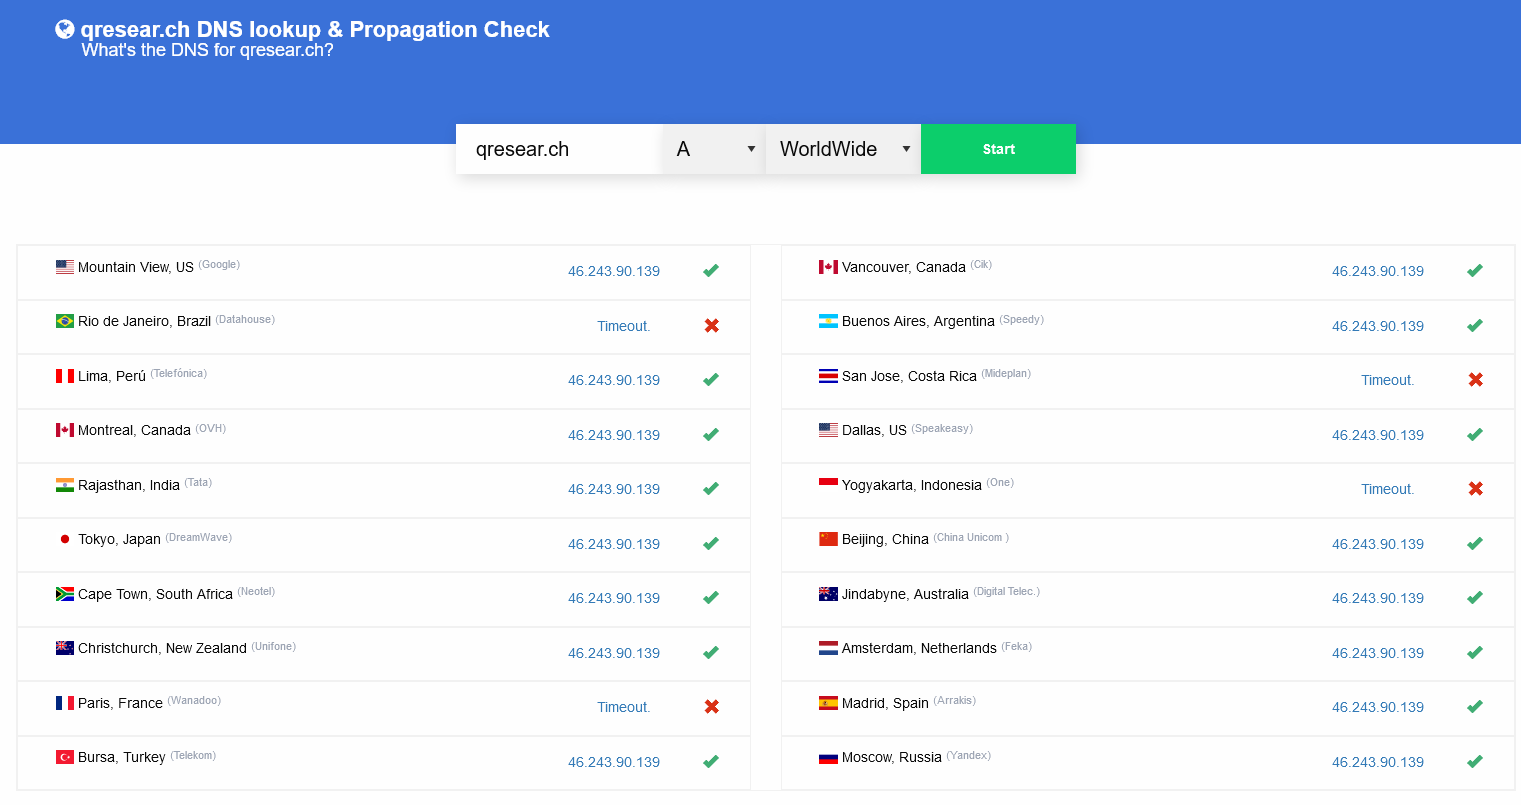The image size is (1521, 805).
Task: Open the IP address link for Lima, Perú
Action: (x=614, y=380)
